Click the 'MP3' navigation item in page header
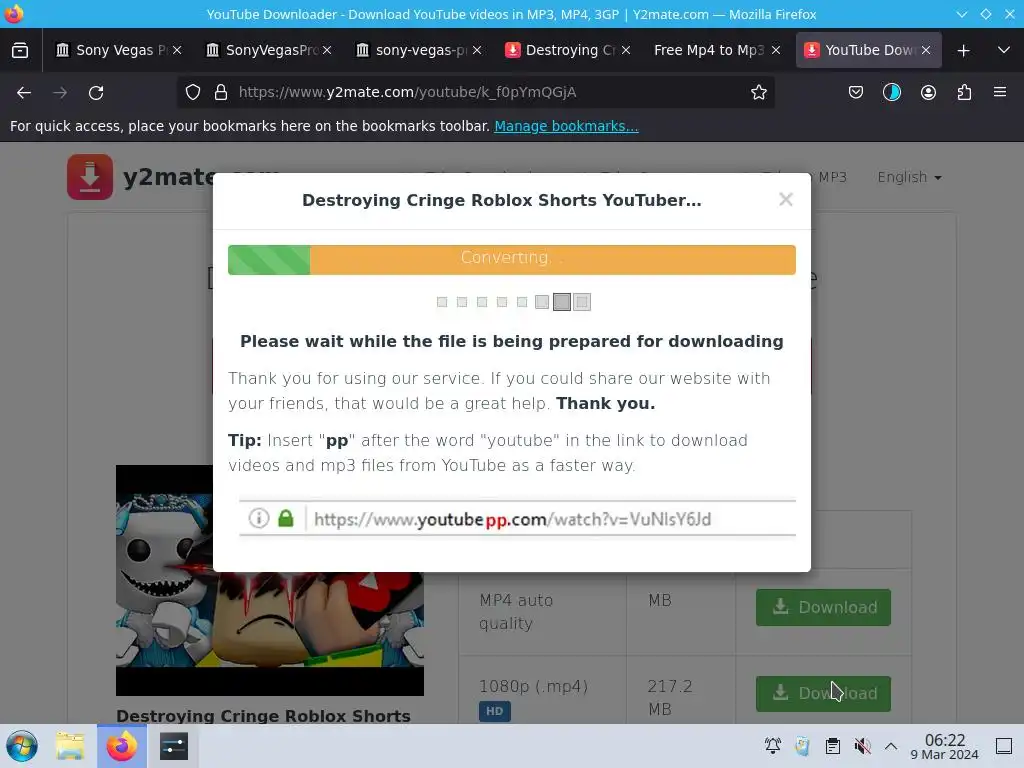This screenshot has width=1024, height=768. (x=832, y=177)
